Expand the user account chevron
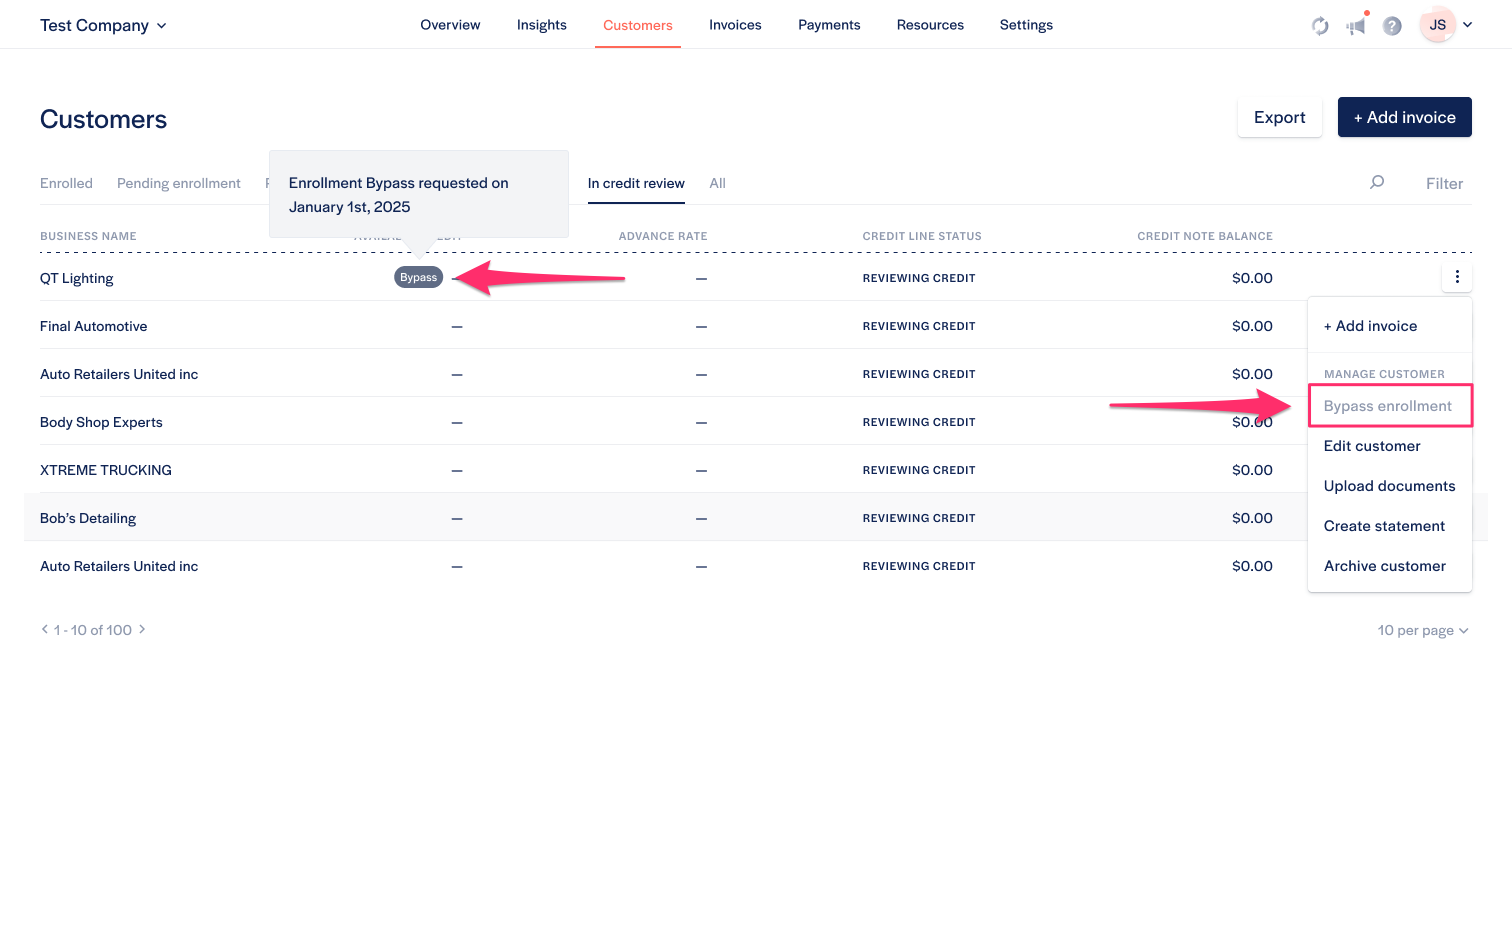 point(1467,25)
